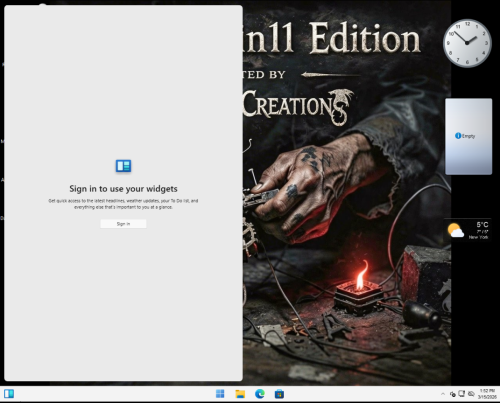Click the muted speaker tray icon
This screenshot has width=500, height=403.
point(471,394)
